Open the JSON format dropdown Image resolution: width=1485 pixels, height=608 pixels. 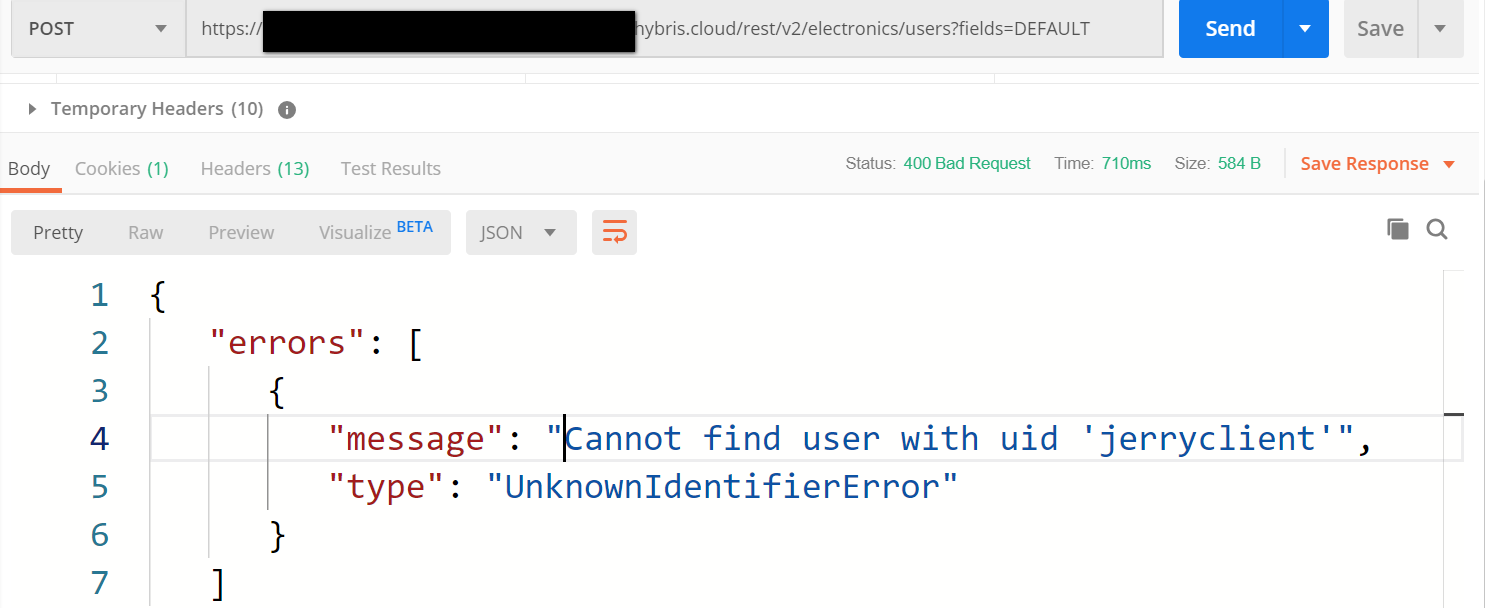click(x=521, y=232)
